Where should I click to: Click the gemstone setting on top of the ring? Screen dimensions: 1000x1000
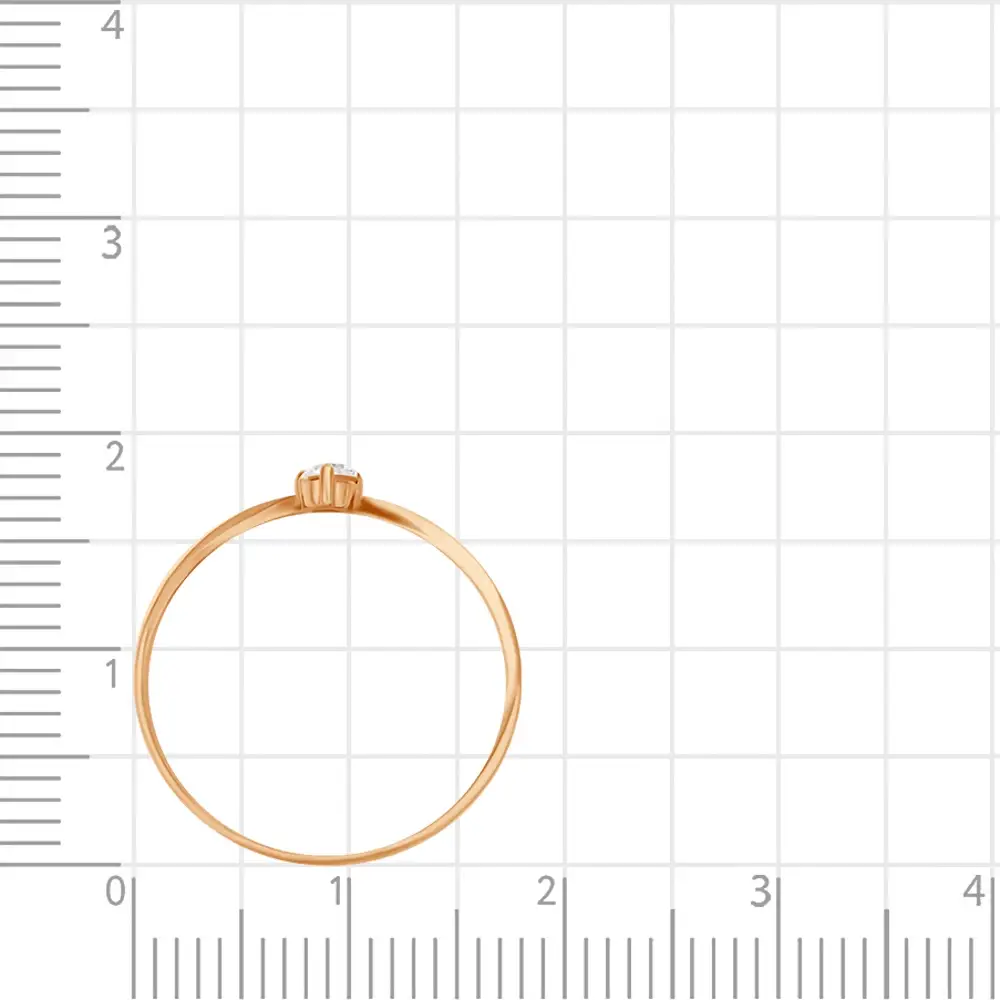[328, 487]
